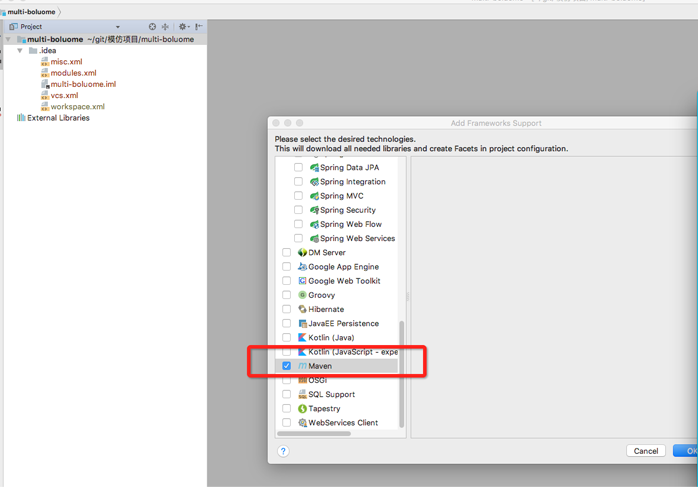Tick the Kotlin (Java) checkbox

point(287,338)
